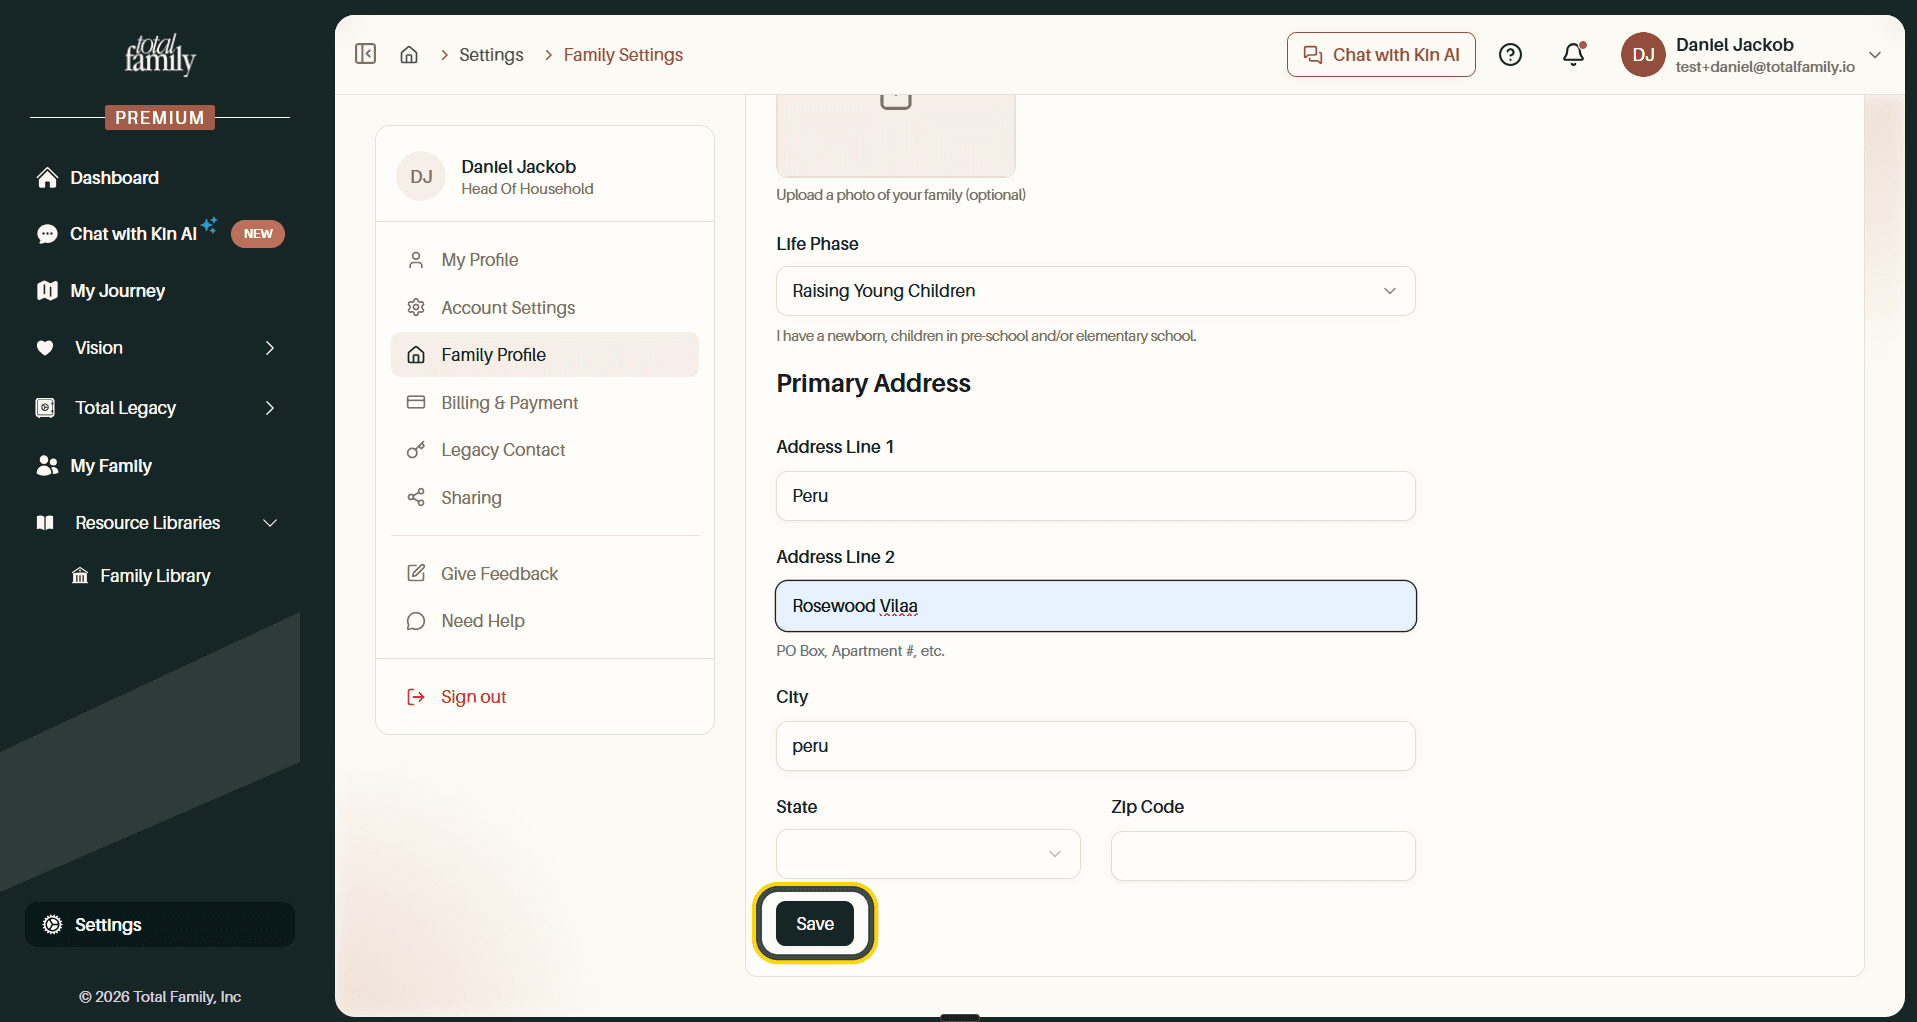The image size is (1917, 1022).
Task: Expand the Vision submenu chevron
Action: 270,348
